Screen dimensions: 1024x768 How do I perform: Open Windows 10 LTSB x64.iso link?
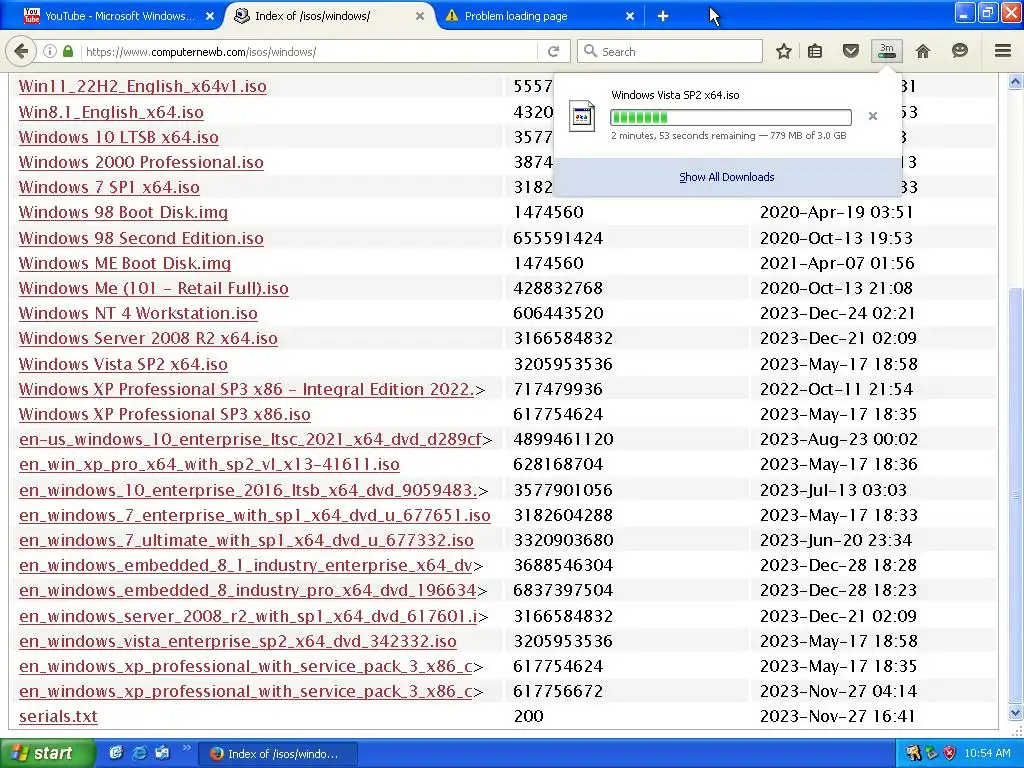(x=118, y=137)
